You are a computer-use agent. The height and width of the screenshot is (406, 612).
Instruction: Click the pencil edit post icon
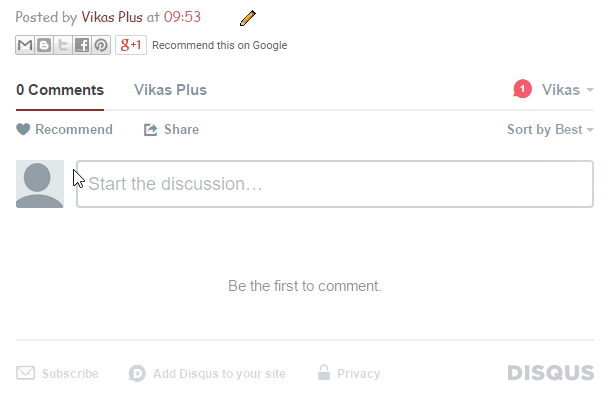pos(248,18)
